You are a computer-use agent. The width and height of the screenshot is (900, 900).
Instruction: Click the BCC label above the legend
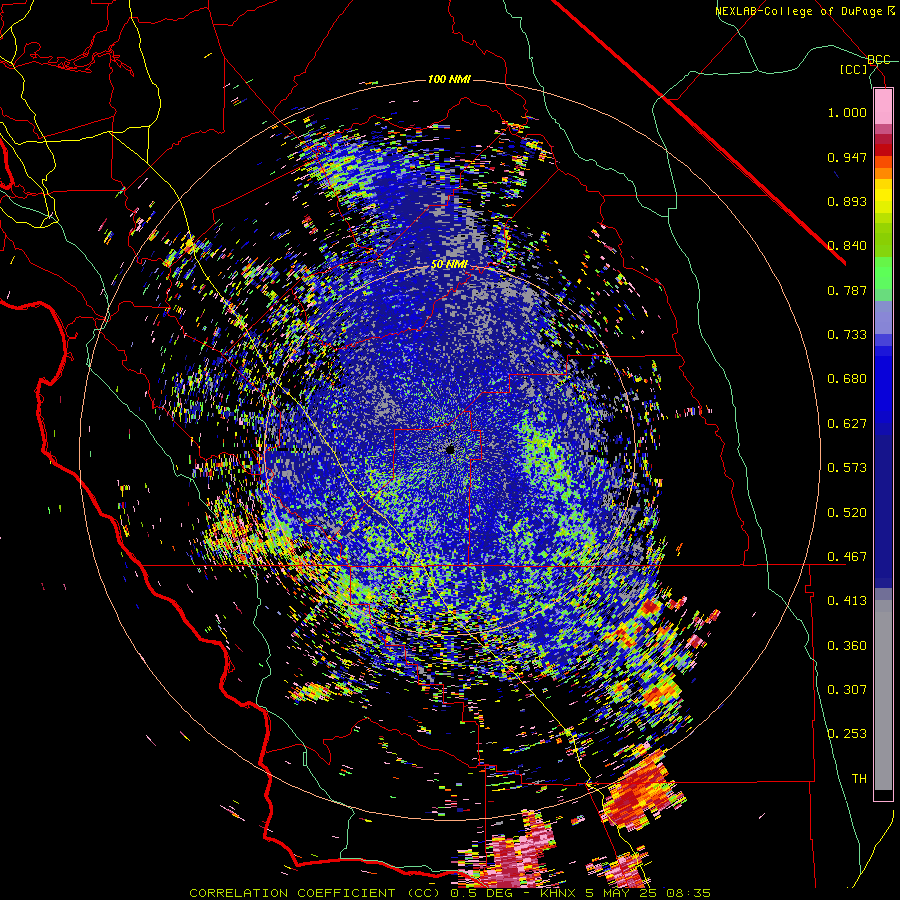pyautogui.click(x=878, y=60)
